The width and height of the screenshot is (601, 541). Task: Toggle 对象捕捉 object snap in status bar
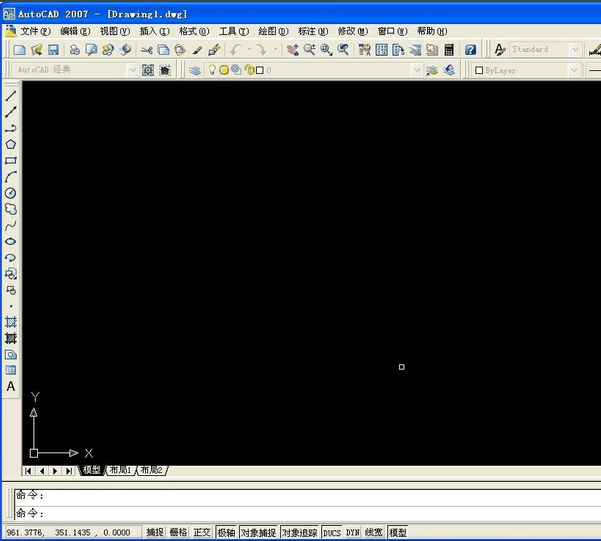tap(258, 532)
